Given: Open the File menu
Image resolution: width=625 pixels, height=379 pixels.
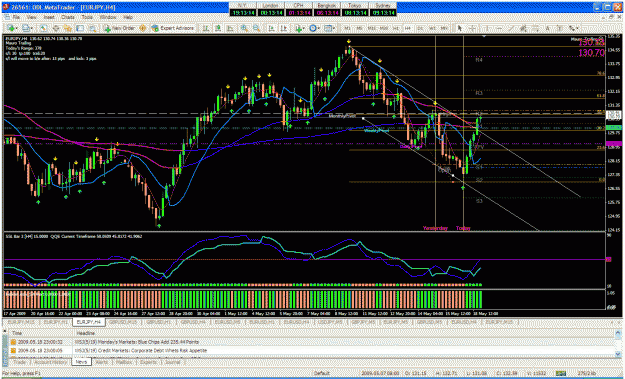Looking at the screenshot, I should pyautogui.click(x=16, y=17).
